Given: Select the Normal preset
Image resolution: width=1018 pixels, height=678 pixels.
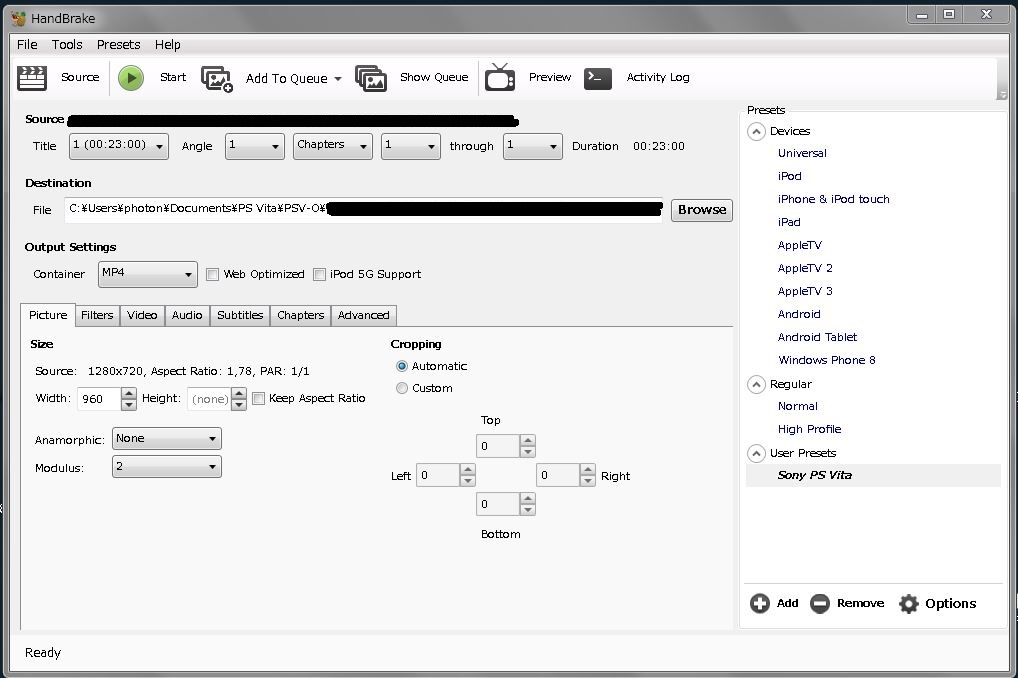Looking at the screenshot, I should [x=798, y=407].
